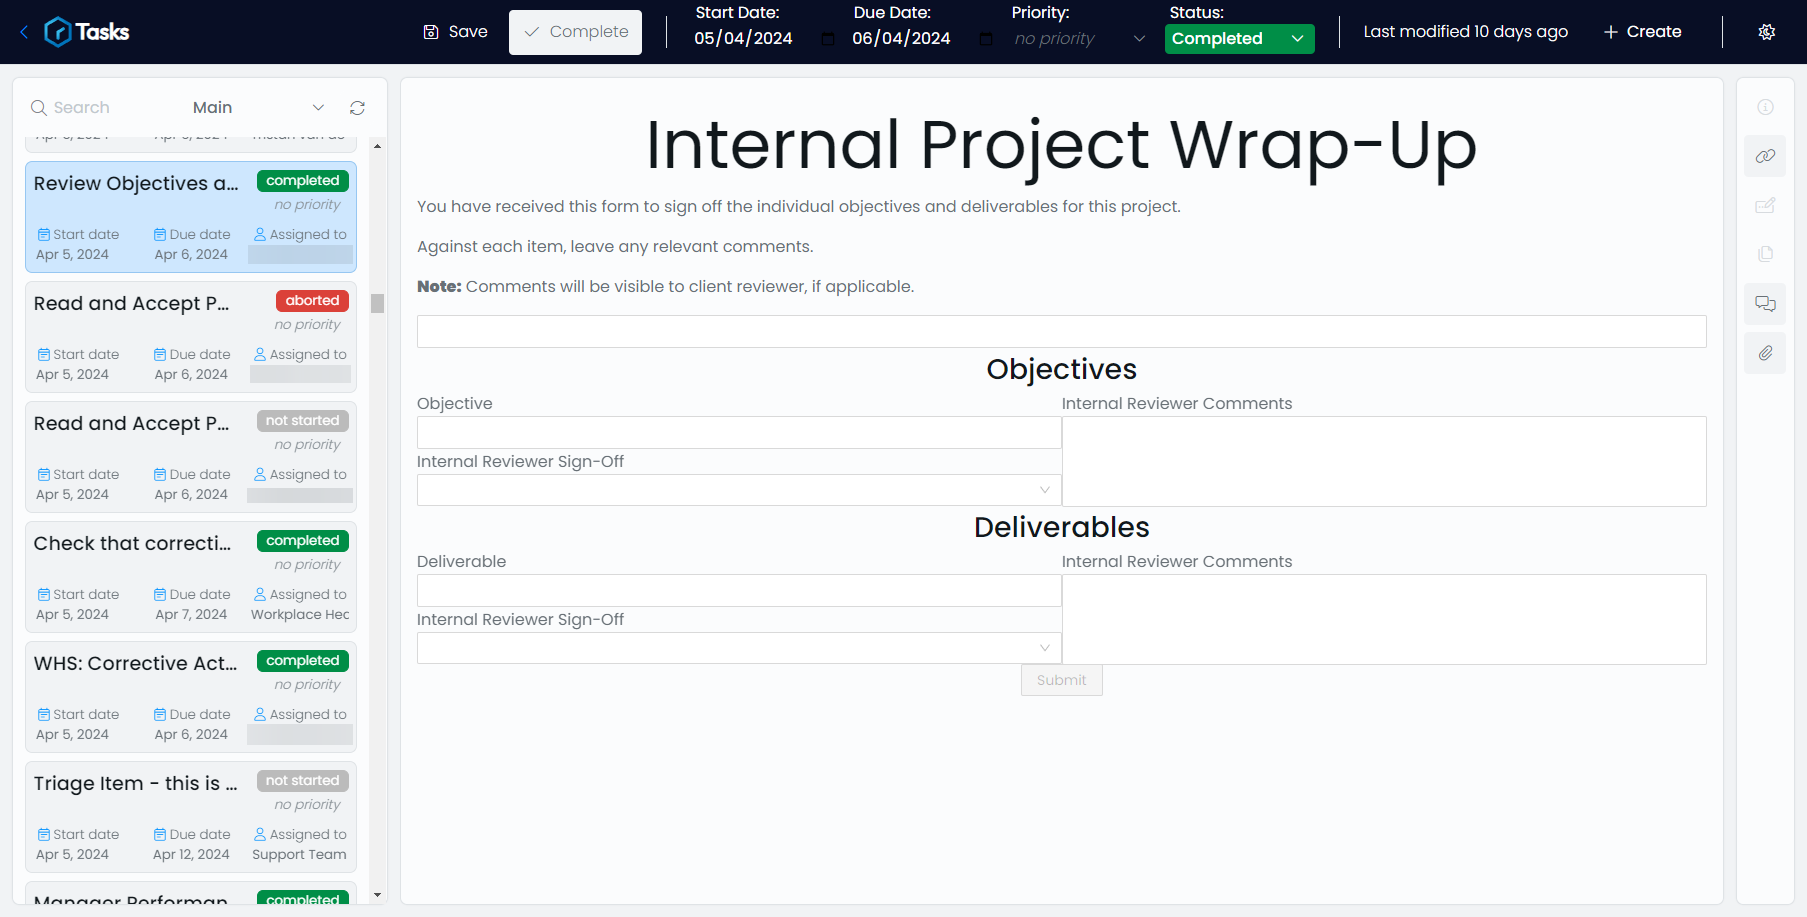This screenshot has height=917, width=1807.
Task: Click Due date icon on Review Objectives card
Action: (x=160, y=235)
